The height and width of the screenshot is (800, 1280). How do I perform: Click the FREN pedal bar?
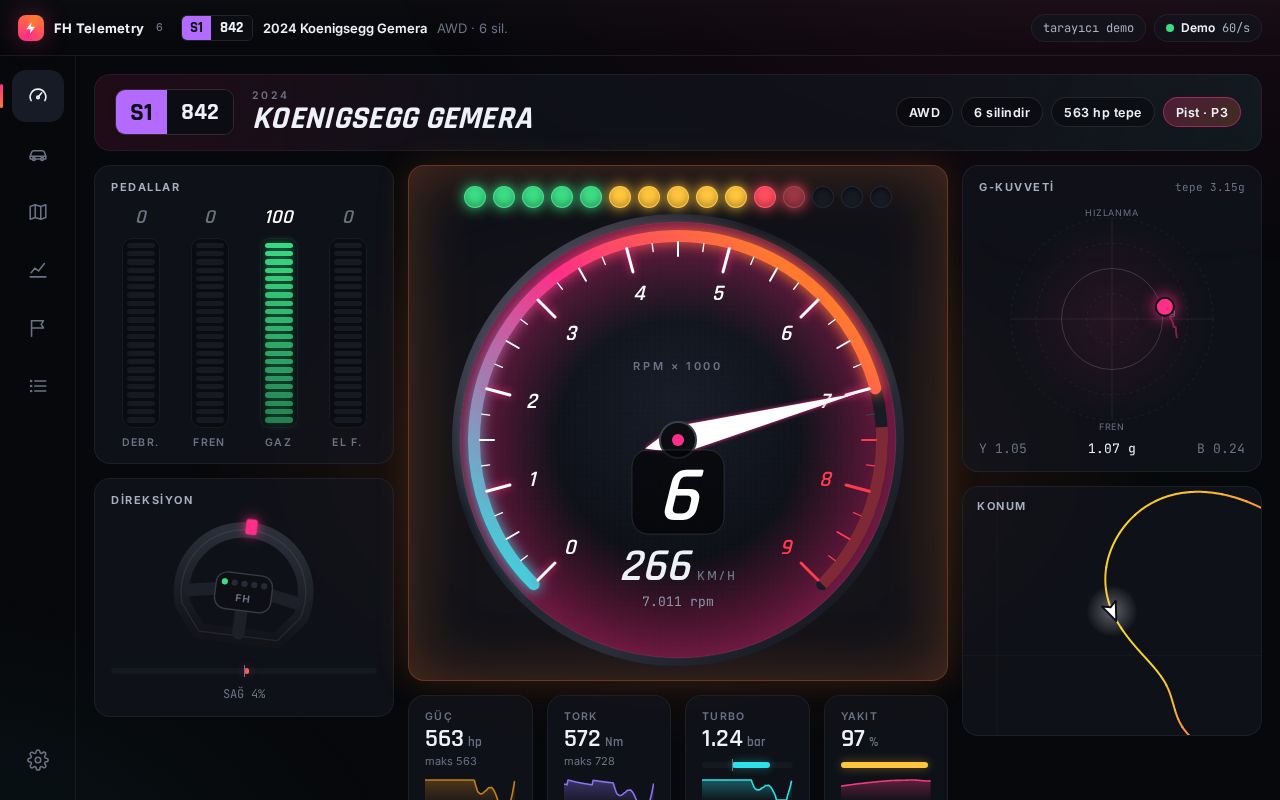click(x=210, y=333)
